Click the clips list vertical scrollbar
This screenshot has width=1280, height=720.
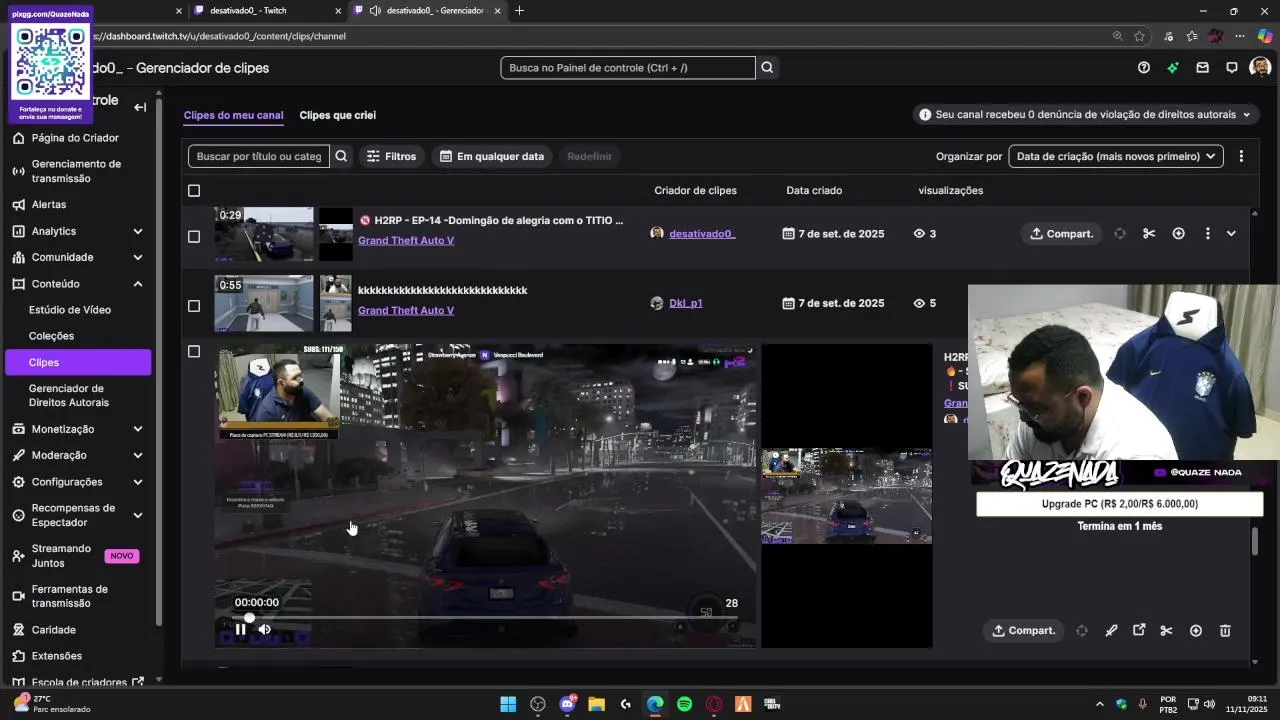click(1255, 540)
